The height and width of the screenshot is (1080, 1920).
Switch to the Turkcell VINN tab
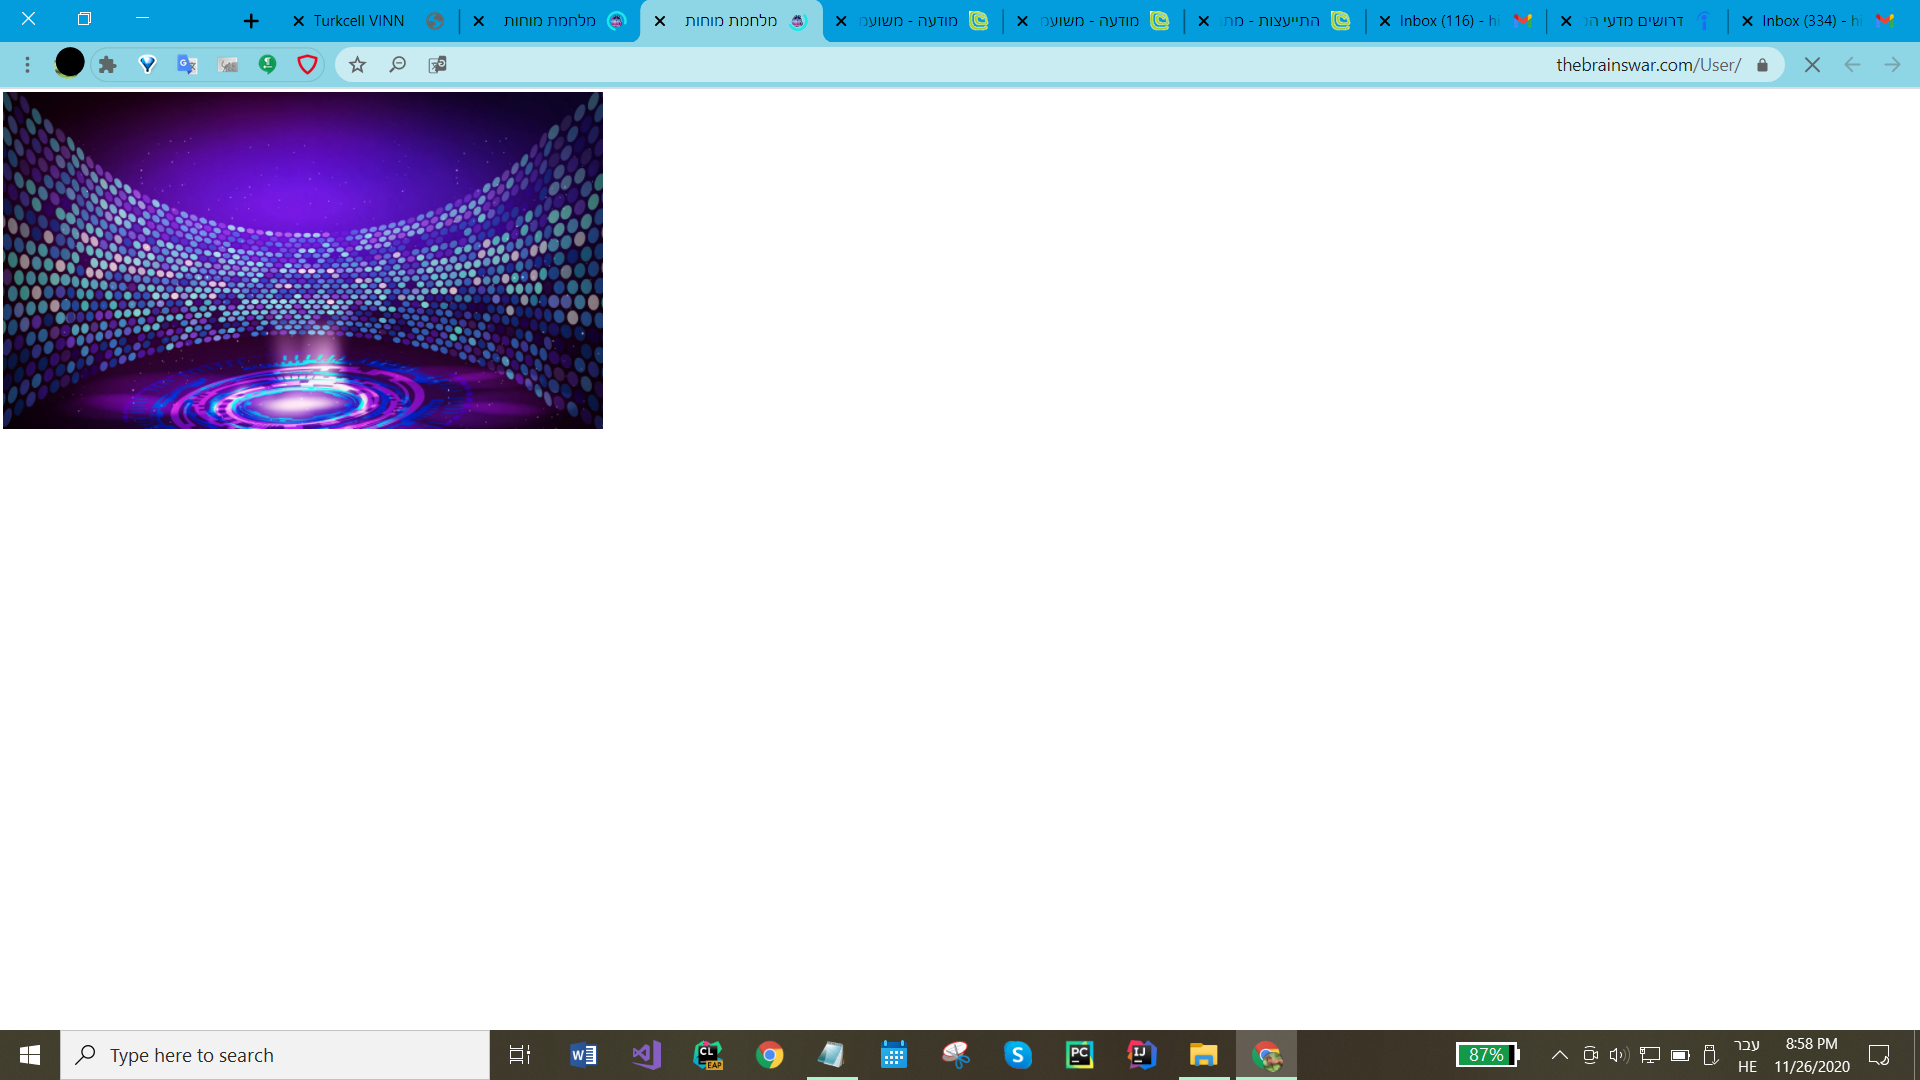[357, 20]
